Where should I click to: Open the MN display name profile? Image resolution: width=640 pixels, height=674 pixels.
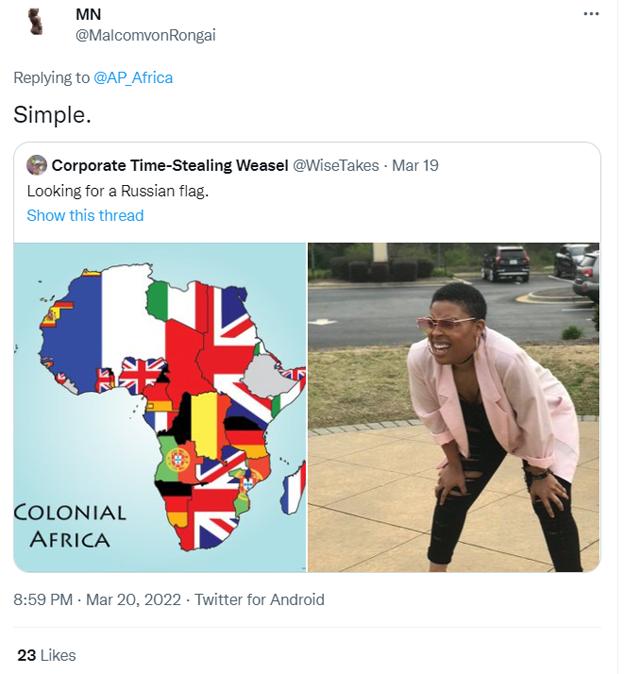click(x=88, y=14)
